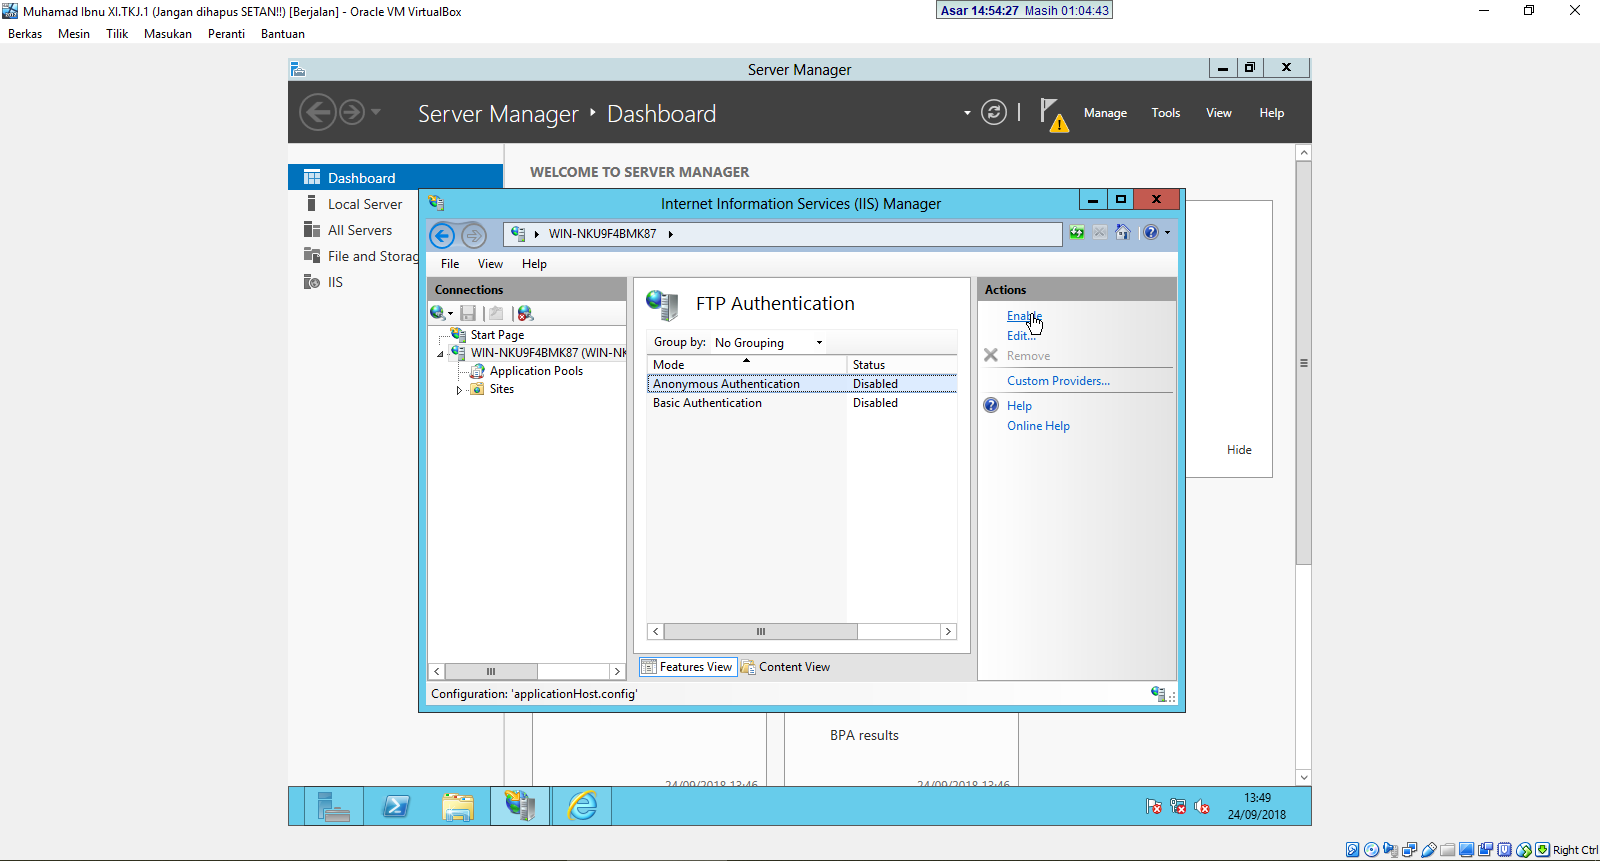Switch to the Features View tab

(688, 667)
